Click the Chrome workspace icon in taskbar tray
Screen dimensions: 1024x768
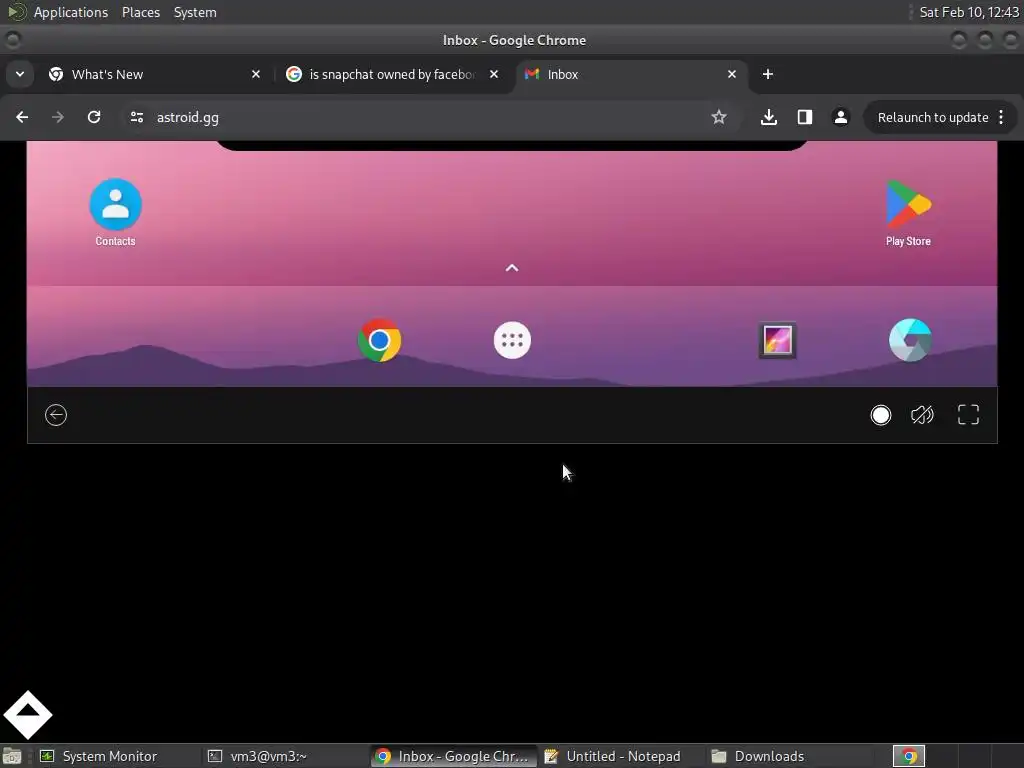pyautogui.click(x=909, y=756)
